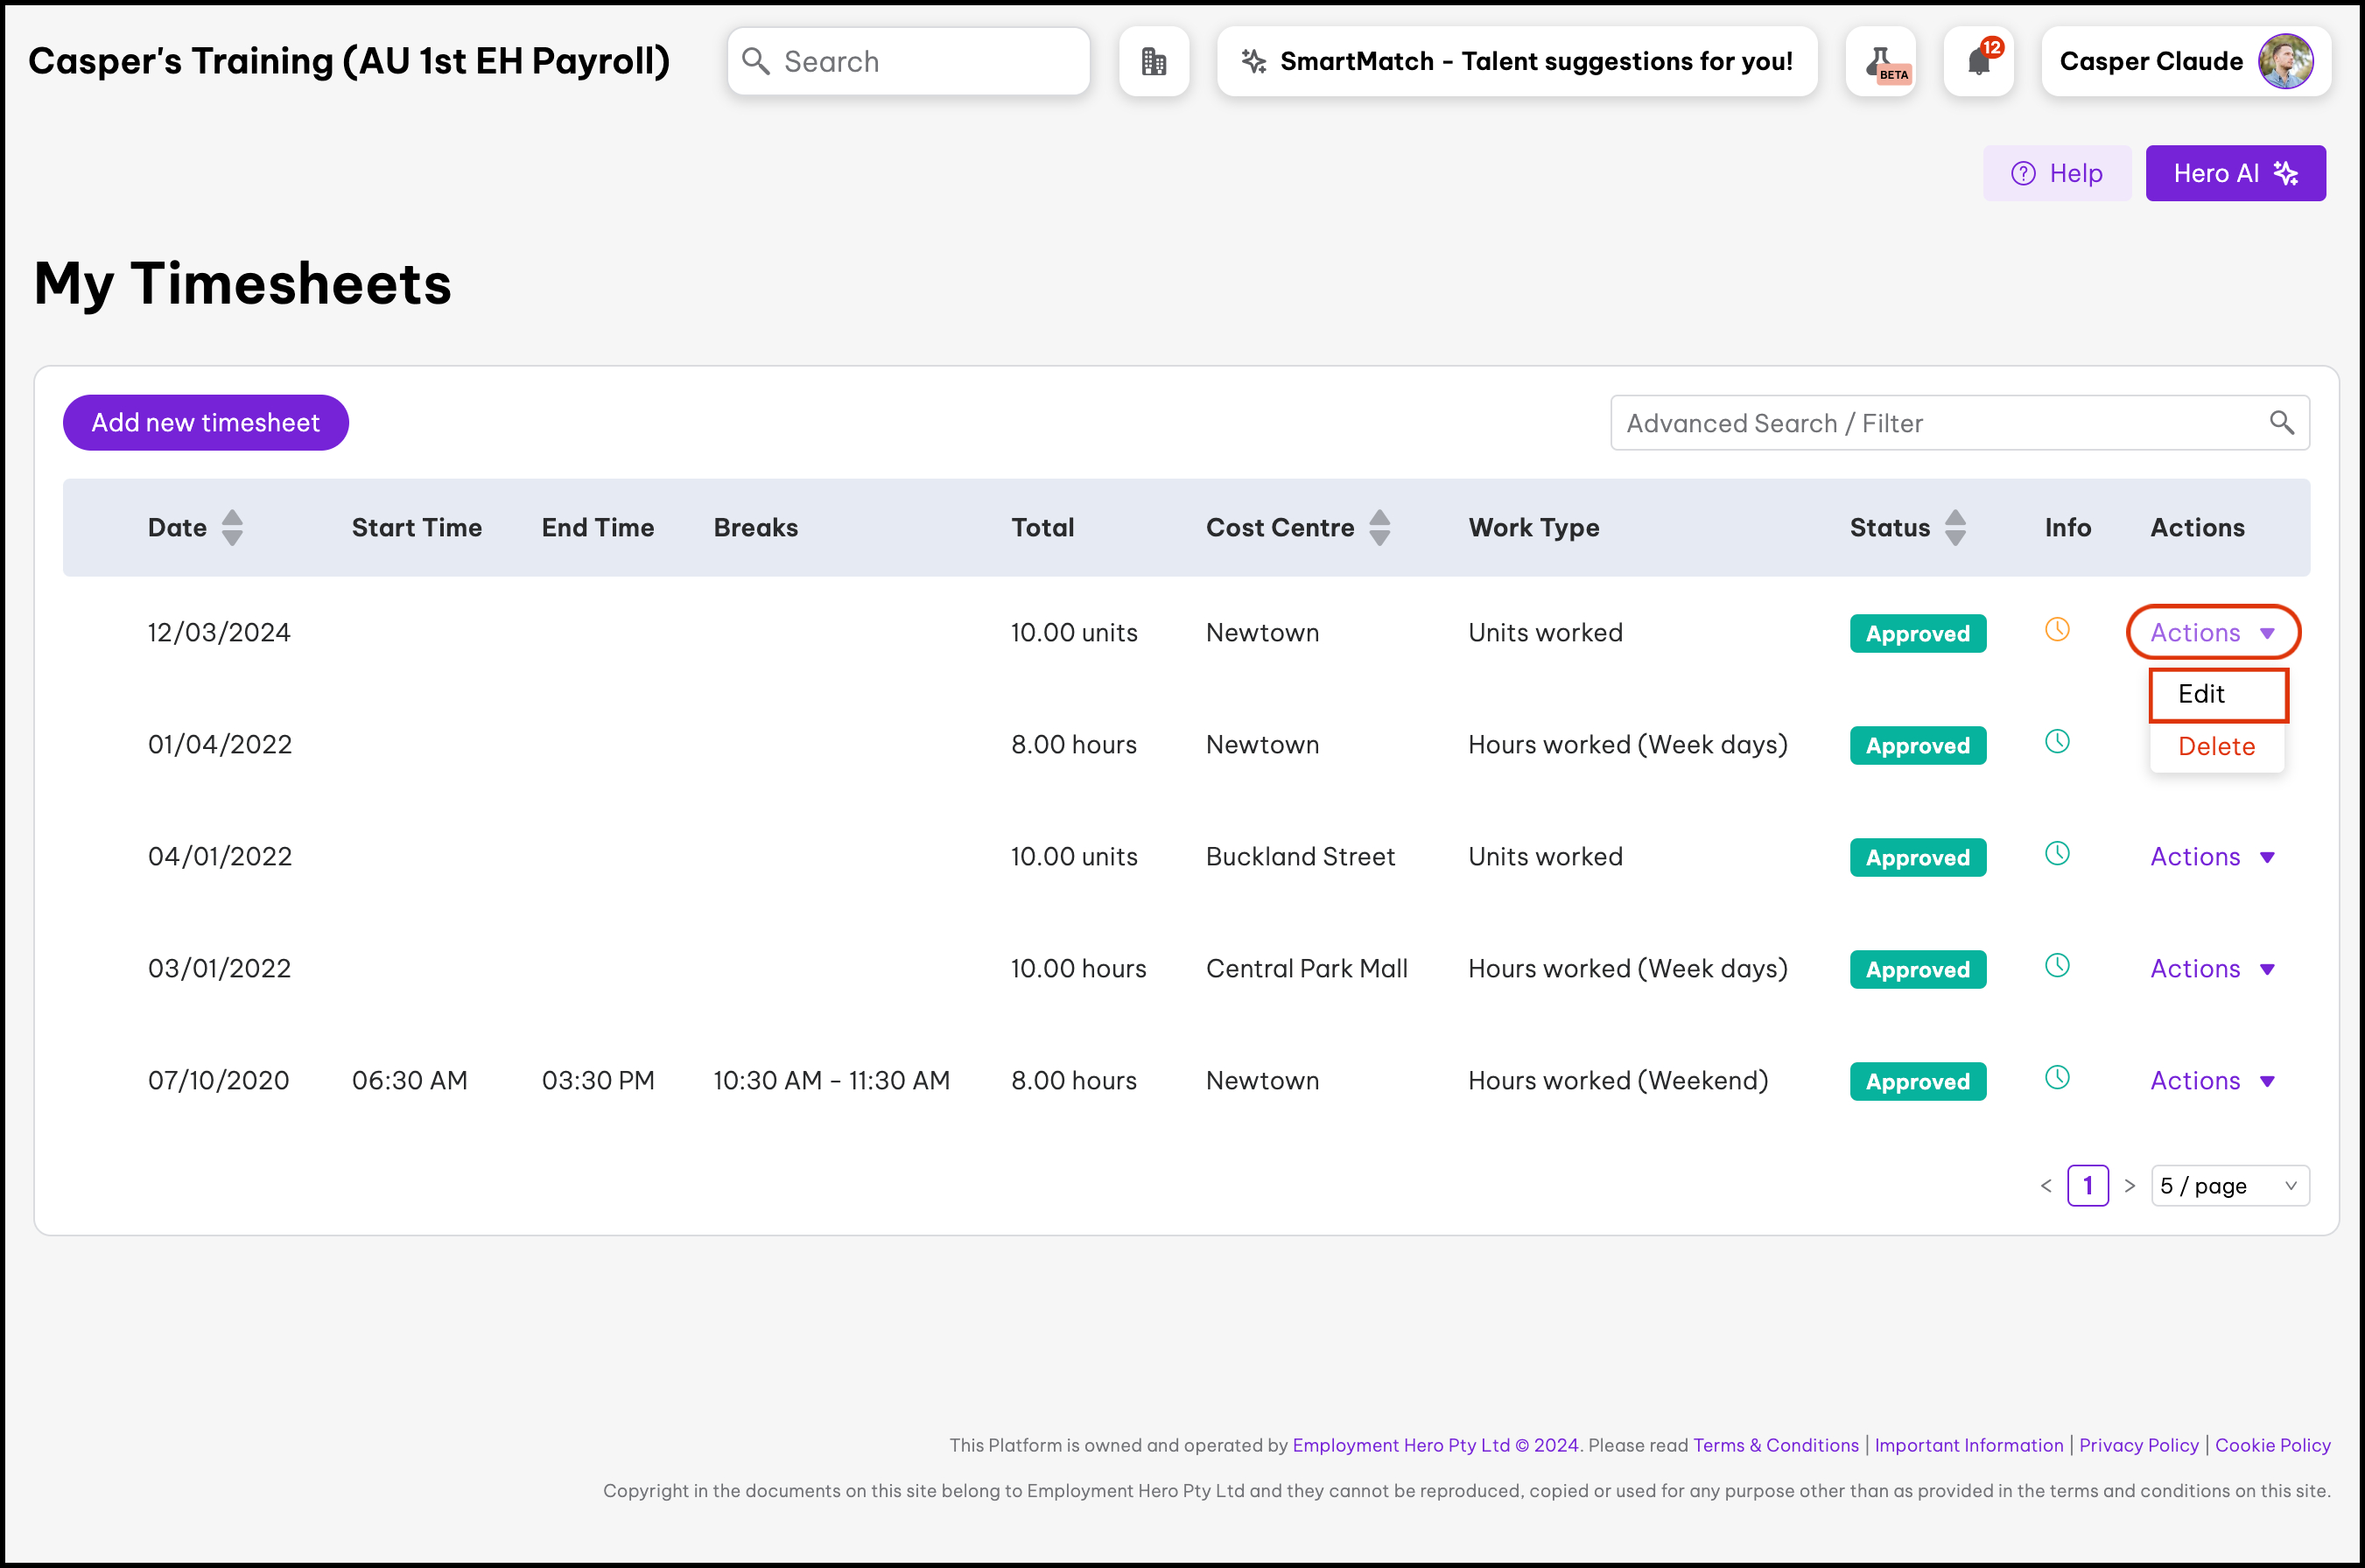
Task: Click the organisation building icon
Action: tap(1153, 62)
